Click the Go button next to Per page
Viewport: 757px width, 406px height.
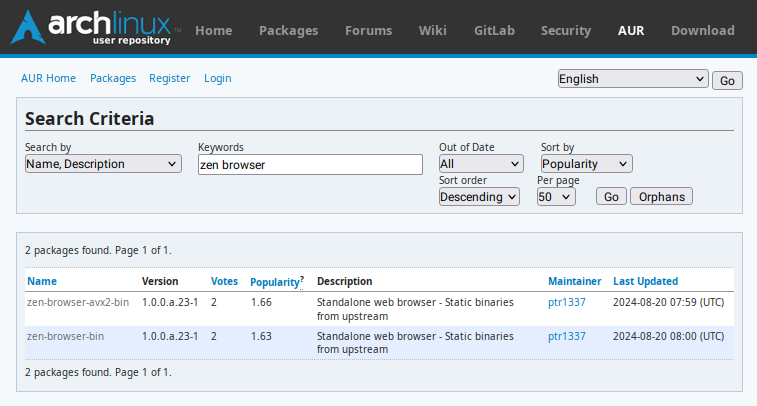(611, 196)
